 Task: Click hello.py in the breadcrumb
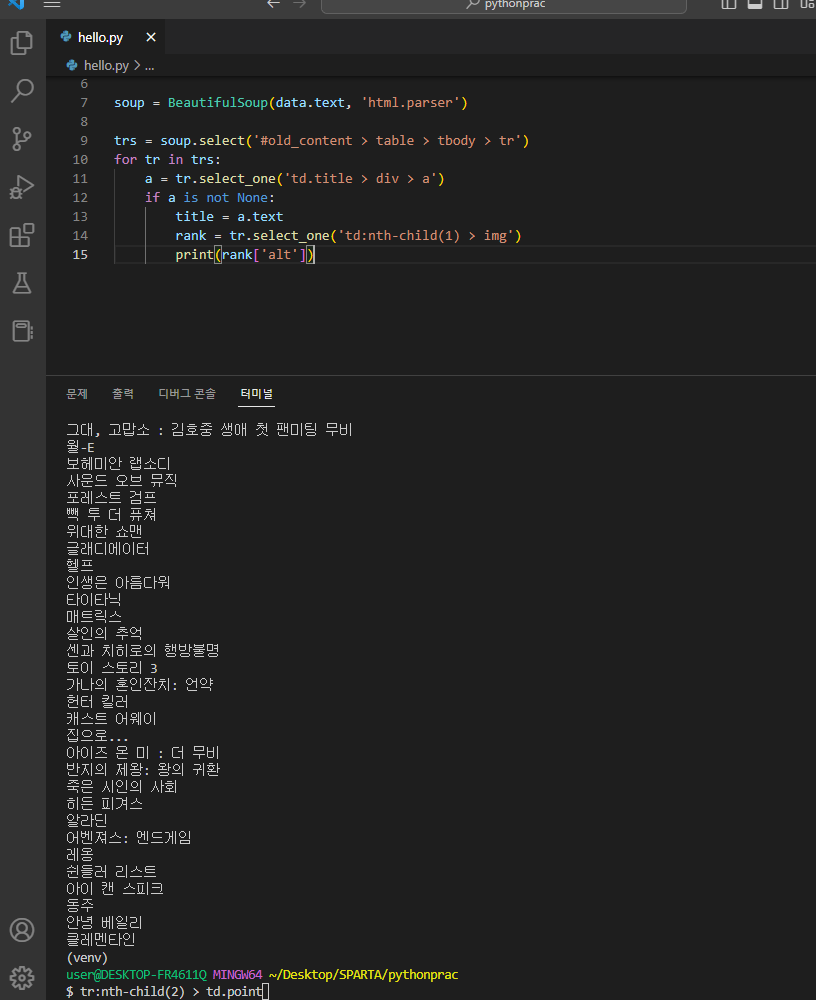[106, 66]
